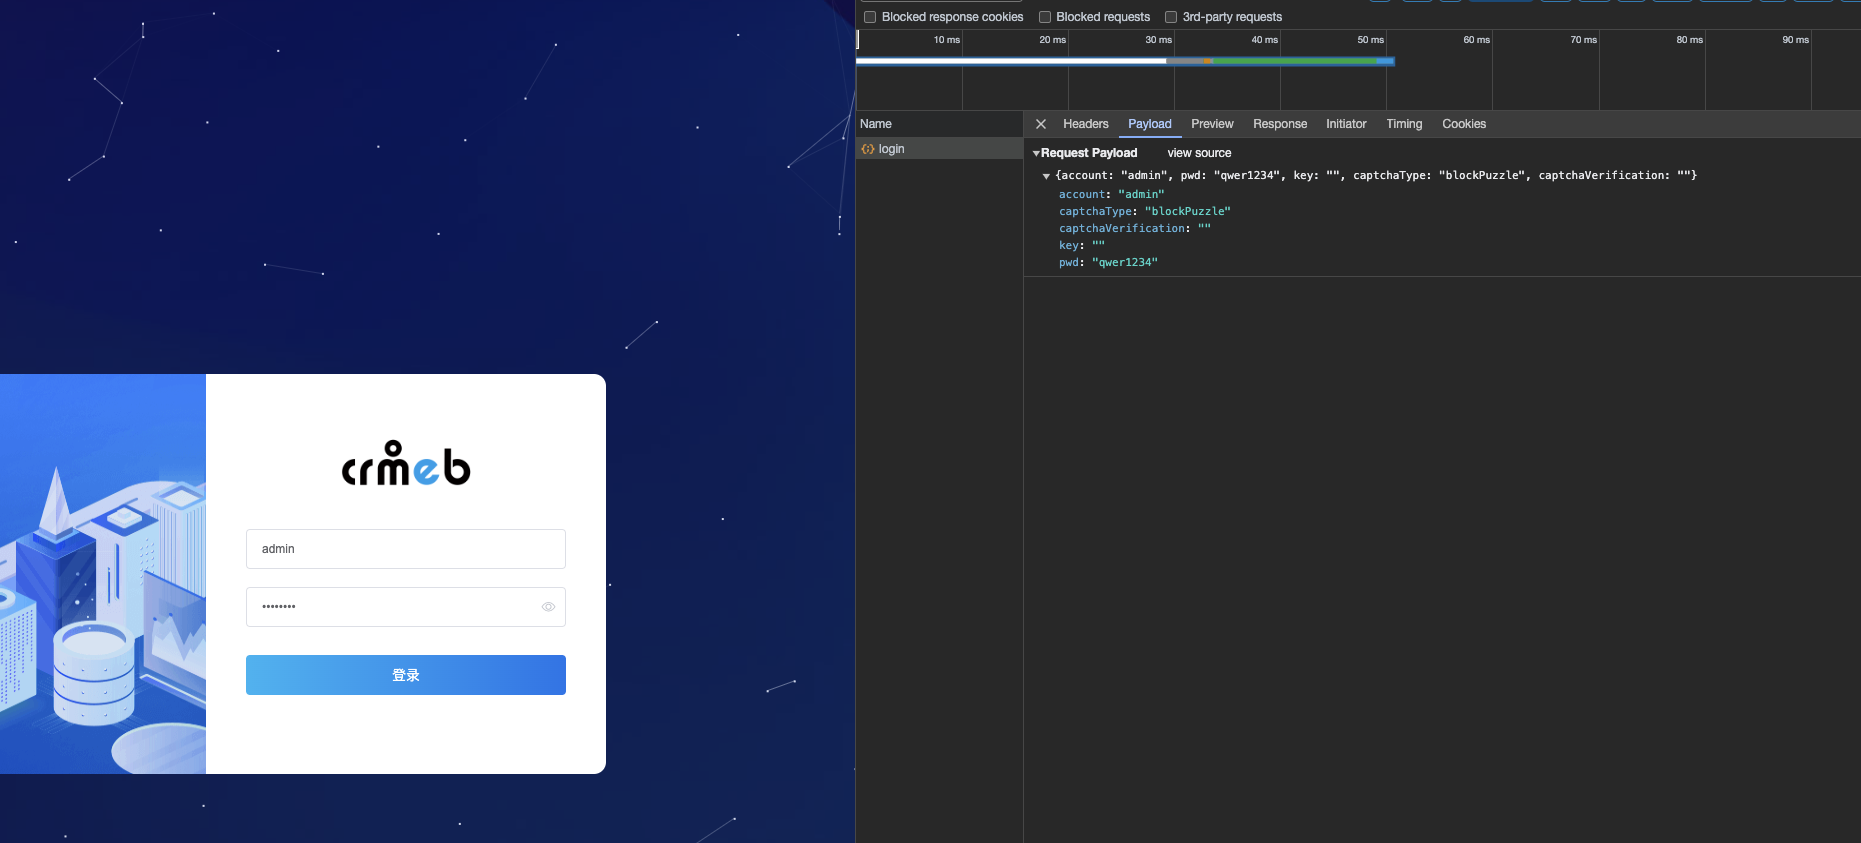Collapse the Request Payload section

point(1036,153)
